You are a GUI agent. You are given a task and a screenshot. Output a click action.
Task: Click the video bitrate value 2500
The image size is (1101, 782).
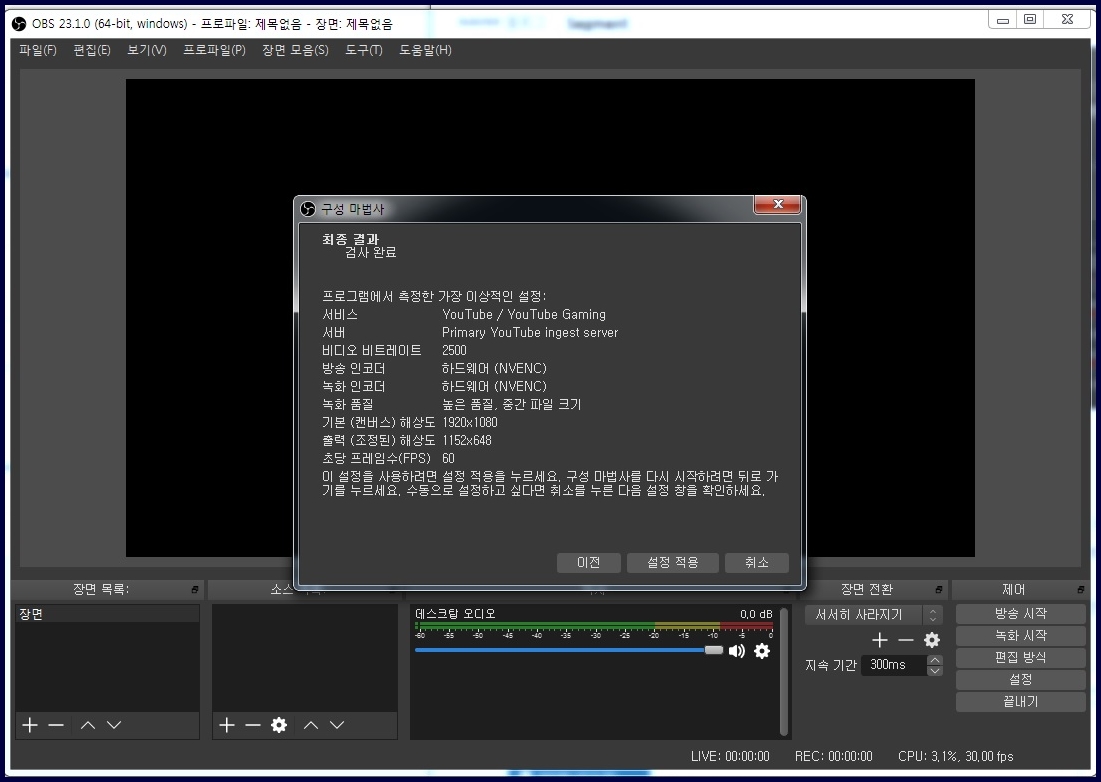(x=454, y=350)
